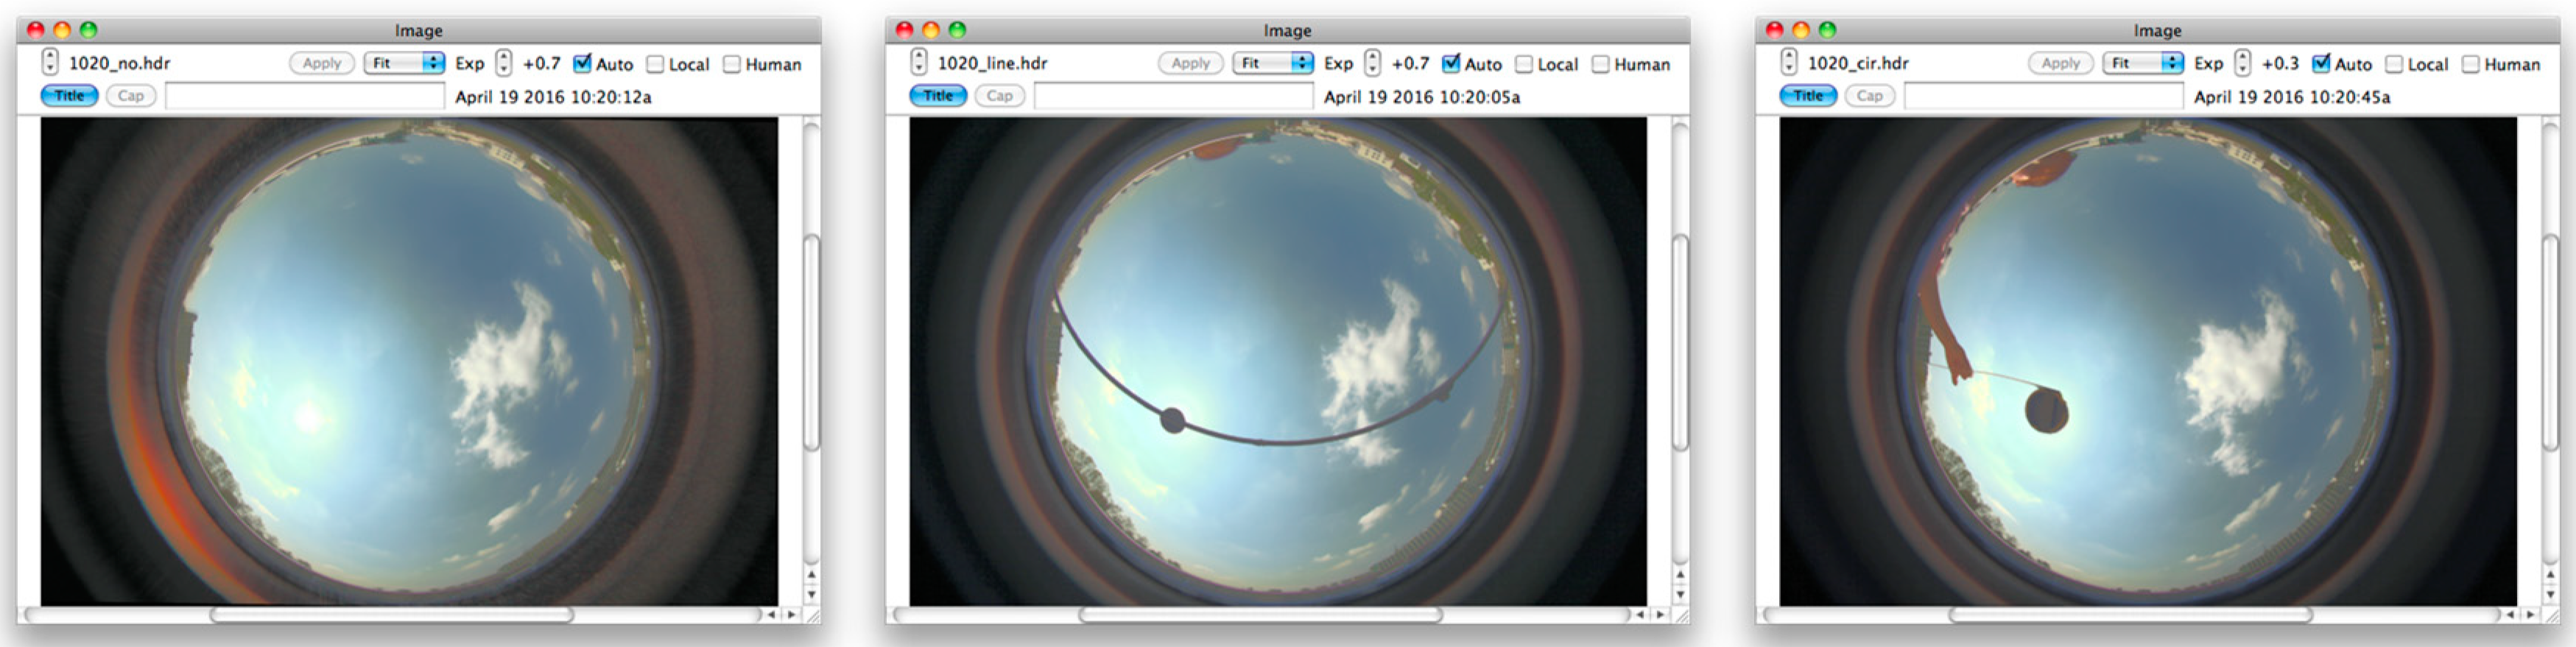Image resolution: width=2576 pixels, height=647 pixels.
Task: Click exposure stepper in 1020_cir.hdr window
Action: click(x=2242, y=63)
